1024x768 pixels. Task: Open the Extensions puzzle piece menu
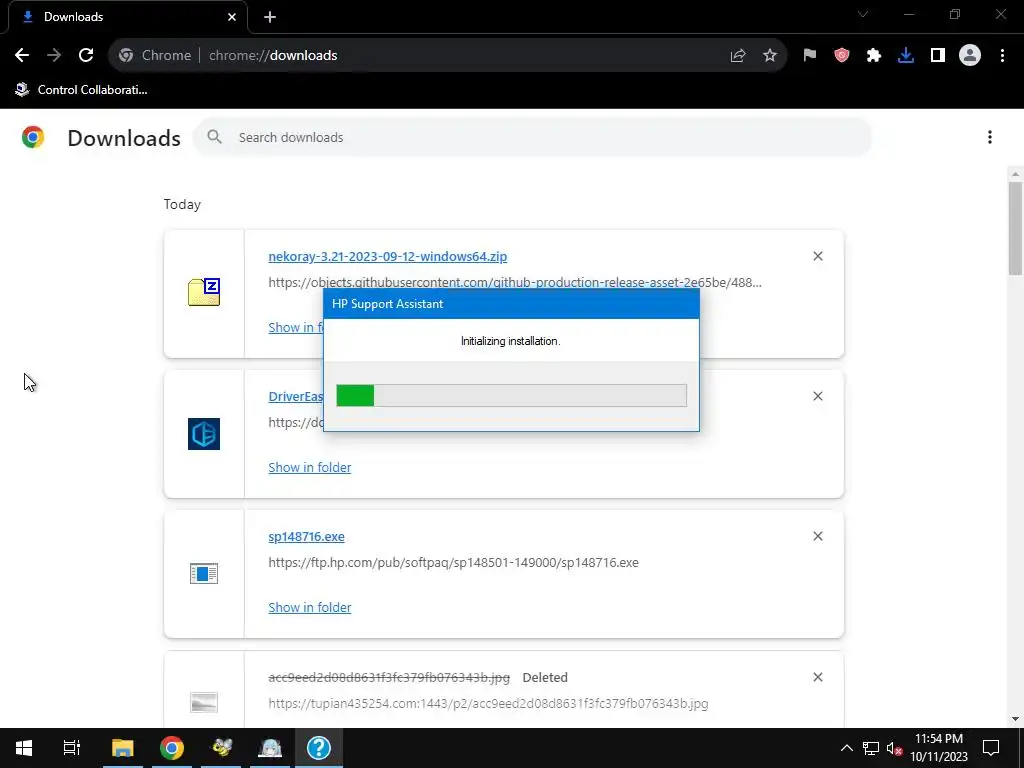pyautogui.click(x=874, y=56)
